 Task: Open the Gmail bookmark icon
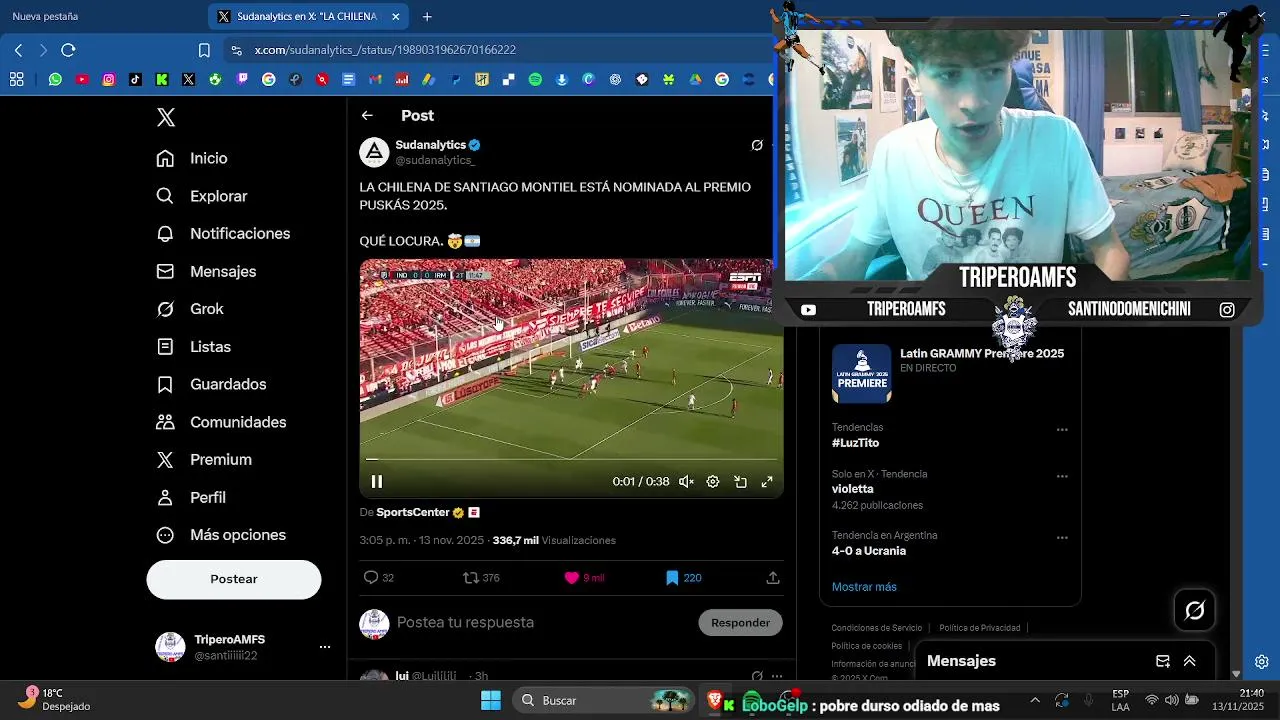(x=375, y=79)
